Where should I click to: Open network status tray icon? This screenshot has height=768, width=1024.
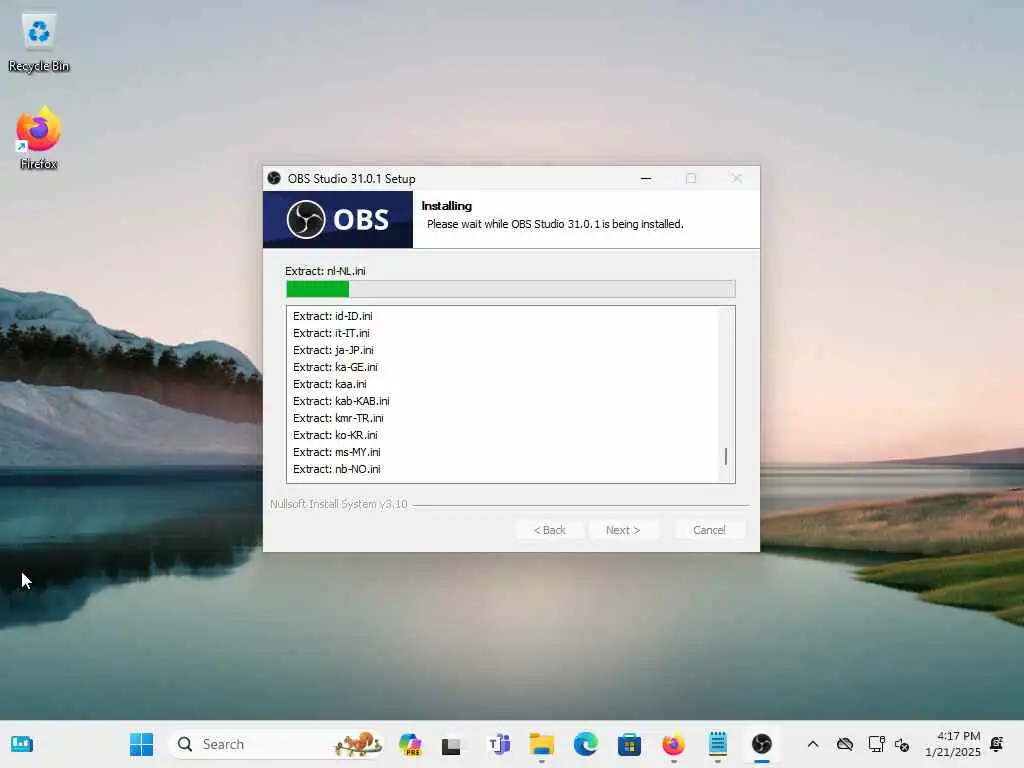(876, 744)
